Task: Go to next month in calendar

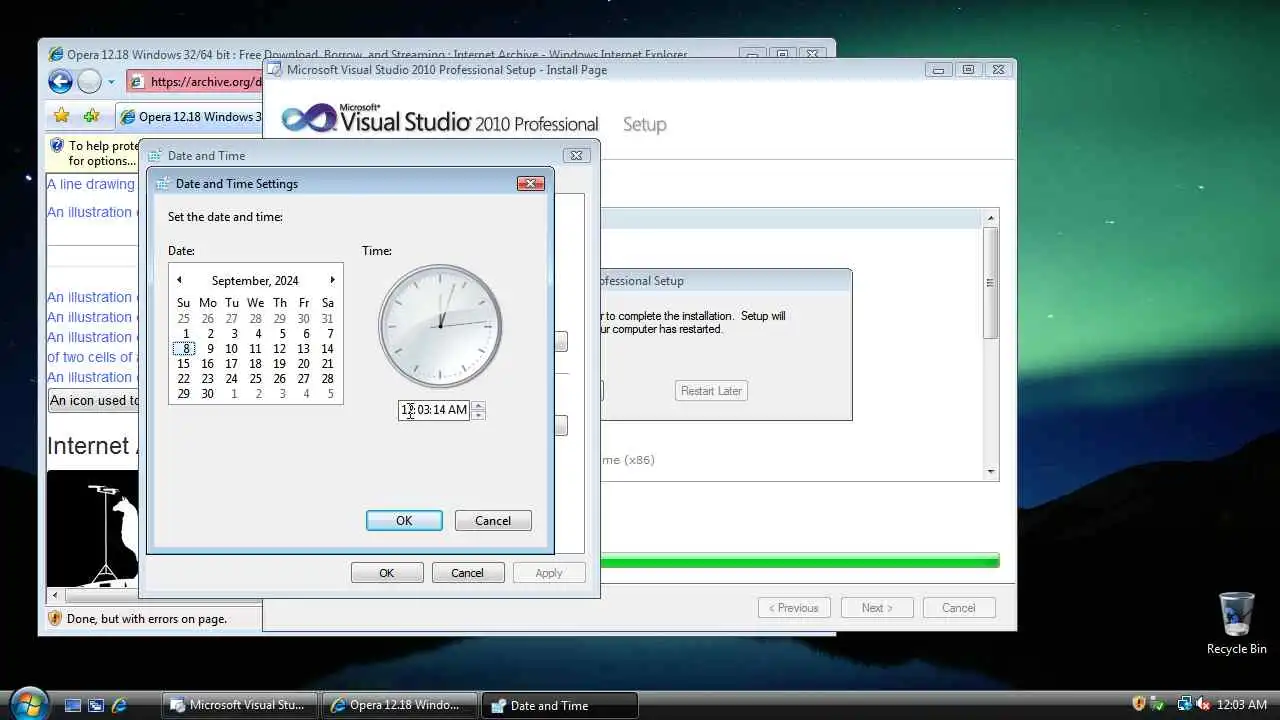Action: [x=333, y=280]
